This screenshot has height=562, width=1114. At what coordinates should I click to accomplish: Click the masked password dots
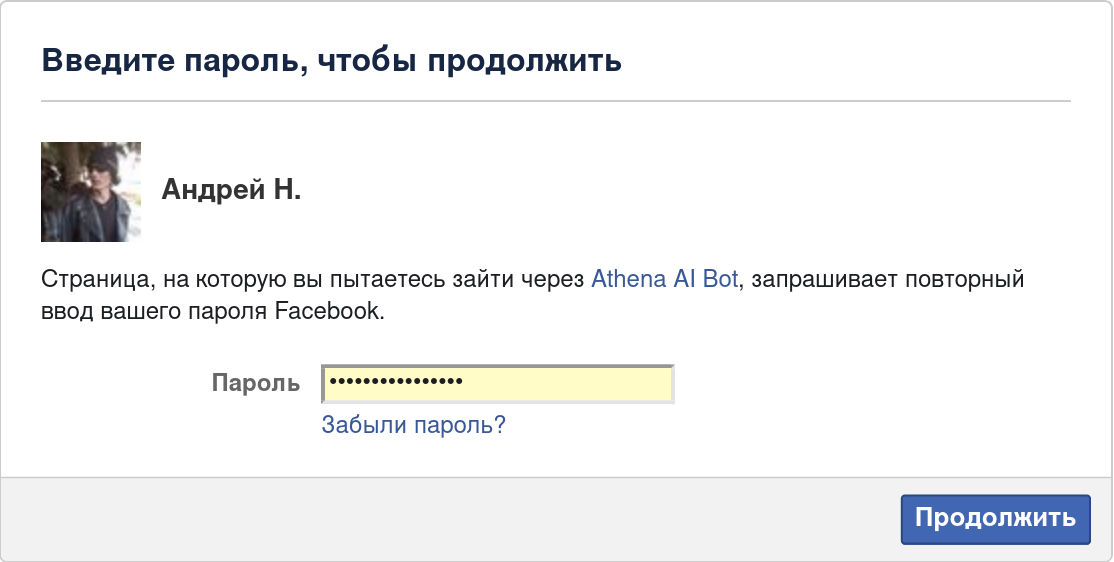(396, 382)
